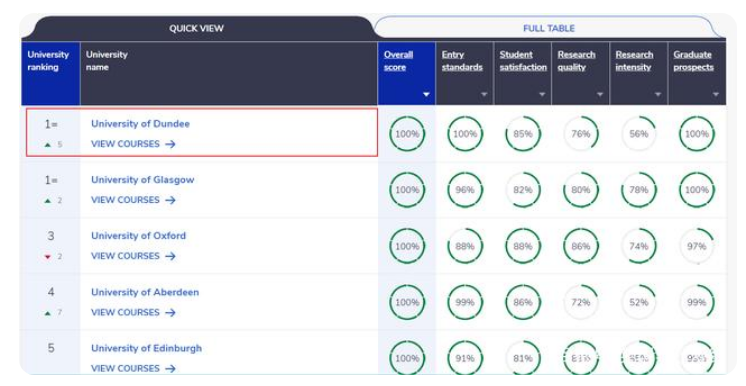Open the Research intensity column sort arrow
Viewport: 746px width, 386px height.
pyautogui.click(x=658, y=94)
